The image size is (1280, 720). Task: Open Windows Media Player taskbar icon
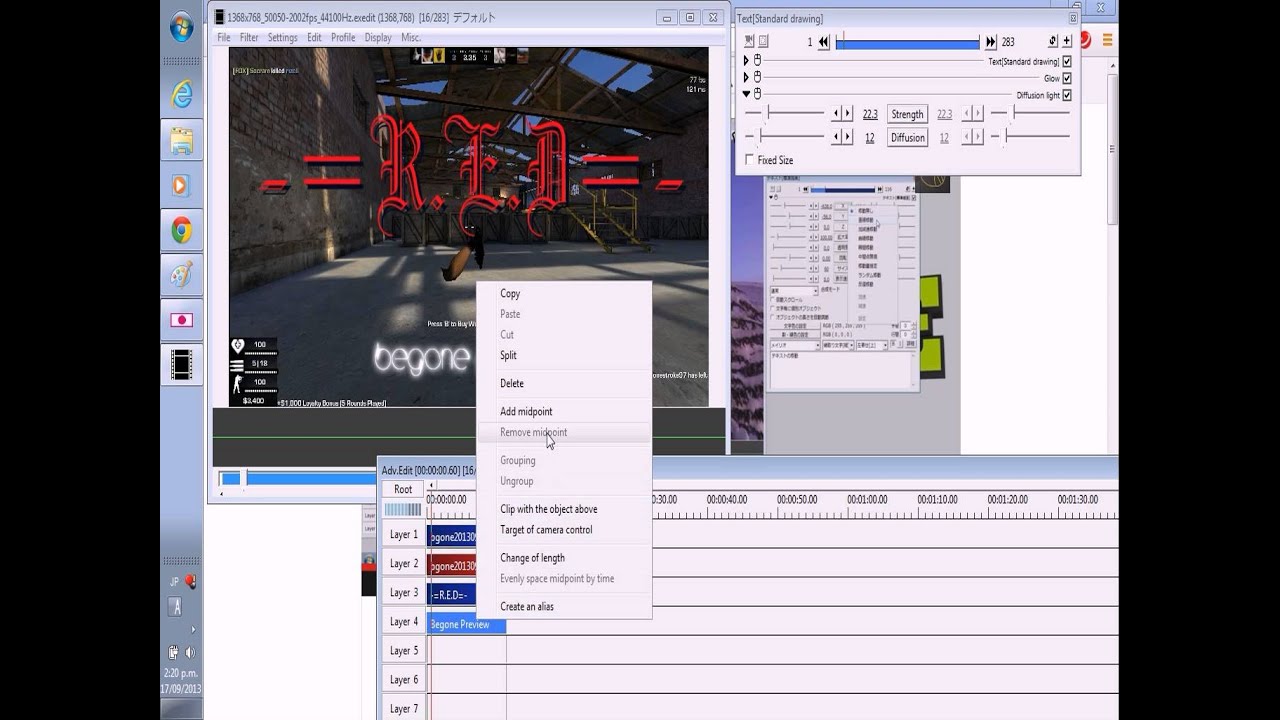[x=182, y=186]
